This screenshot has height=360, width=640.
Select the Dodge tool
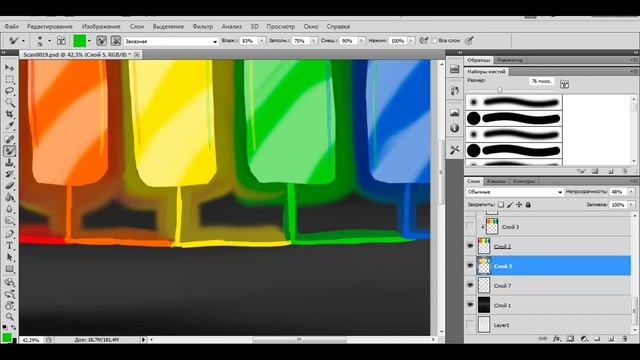coord(9,221)
